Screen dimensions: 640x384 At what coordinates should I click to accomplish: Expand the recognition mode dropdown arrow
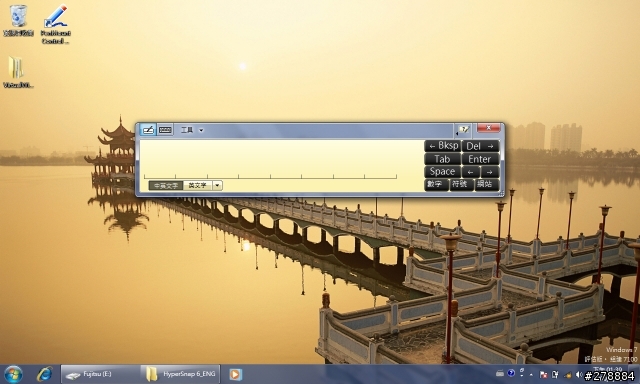[x=218, y=186]
